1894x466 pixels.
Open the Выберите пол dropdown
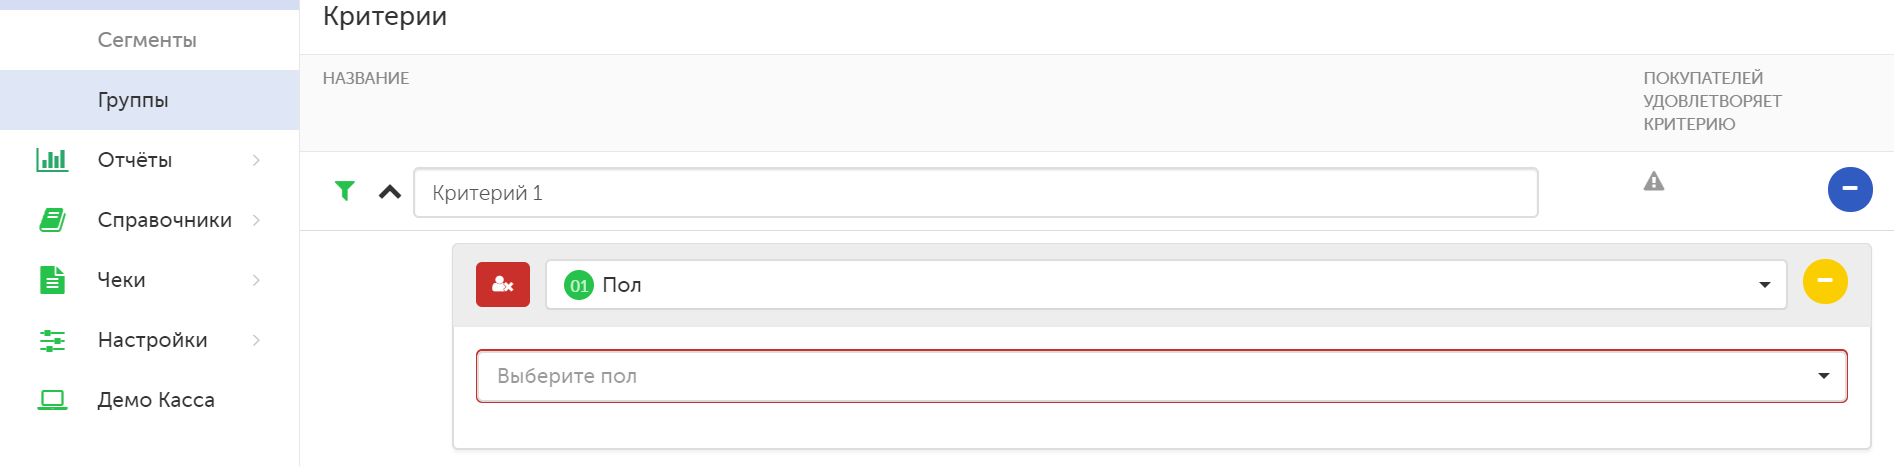[x=1162, y=376]
